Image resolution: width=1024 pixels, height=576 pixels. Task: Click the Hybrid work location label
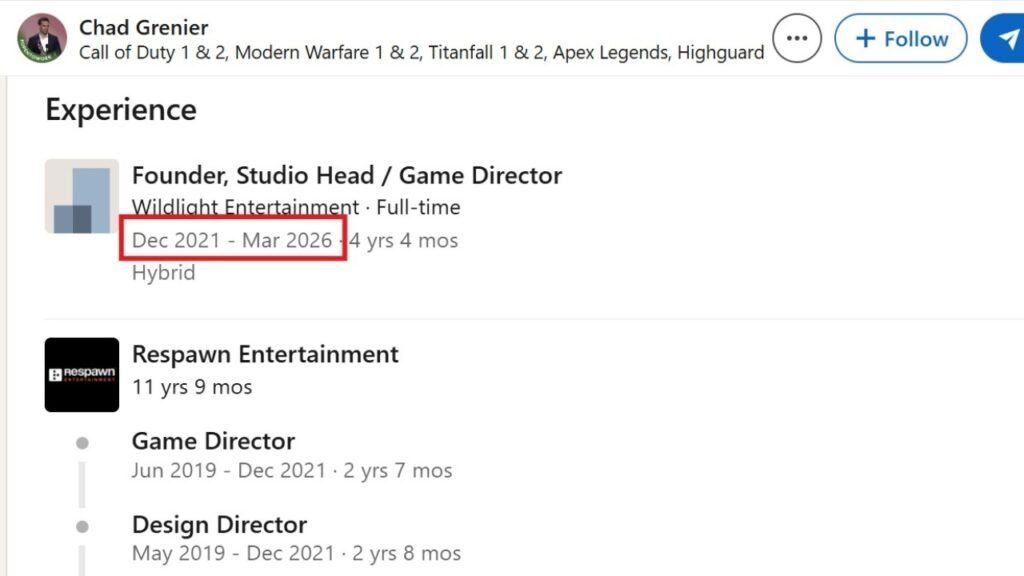pos(163,273)
